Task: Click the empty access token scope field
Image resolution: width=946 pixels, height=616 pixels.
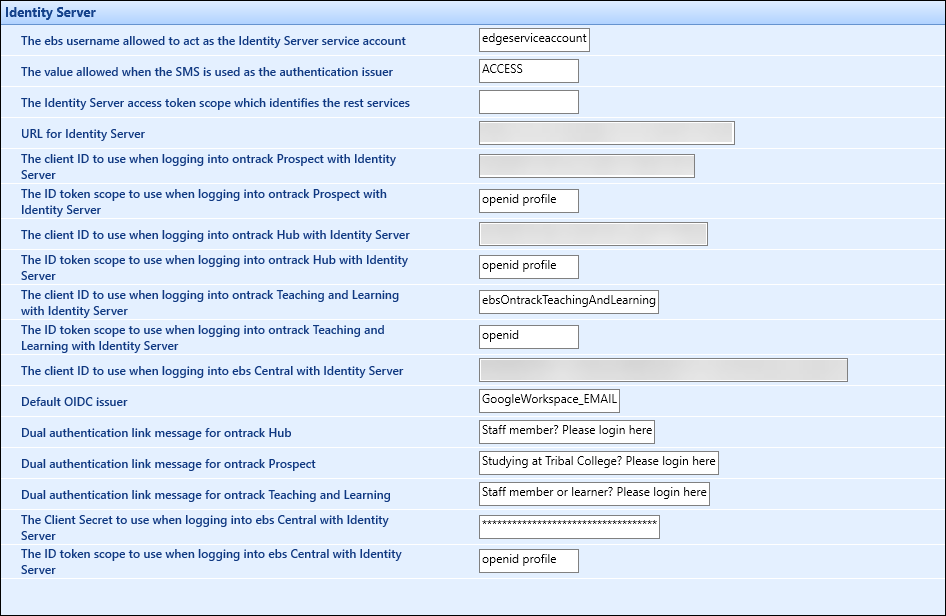Action: 528,102
